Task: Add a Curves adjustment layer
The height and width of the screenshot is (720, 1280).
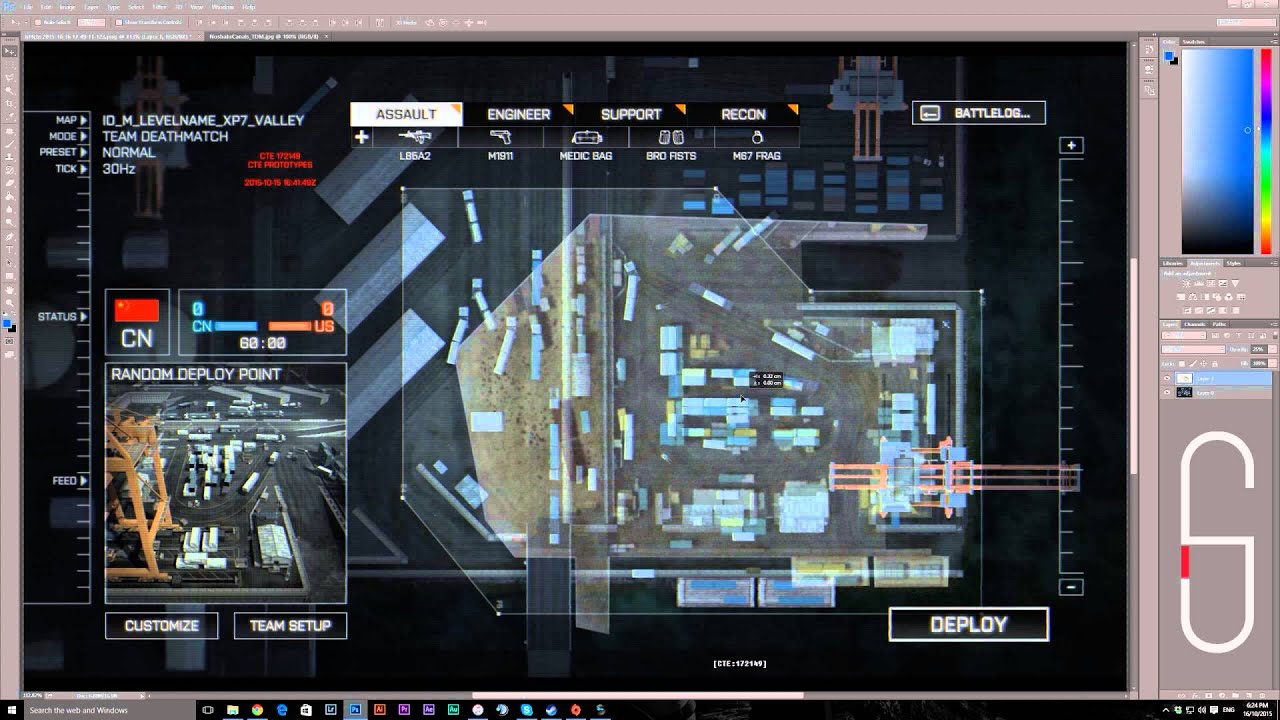Action: (1211, 283)
